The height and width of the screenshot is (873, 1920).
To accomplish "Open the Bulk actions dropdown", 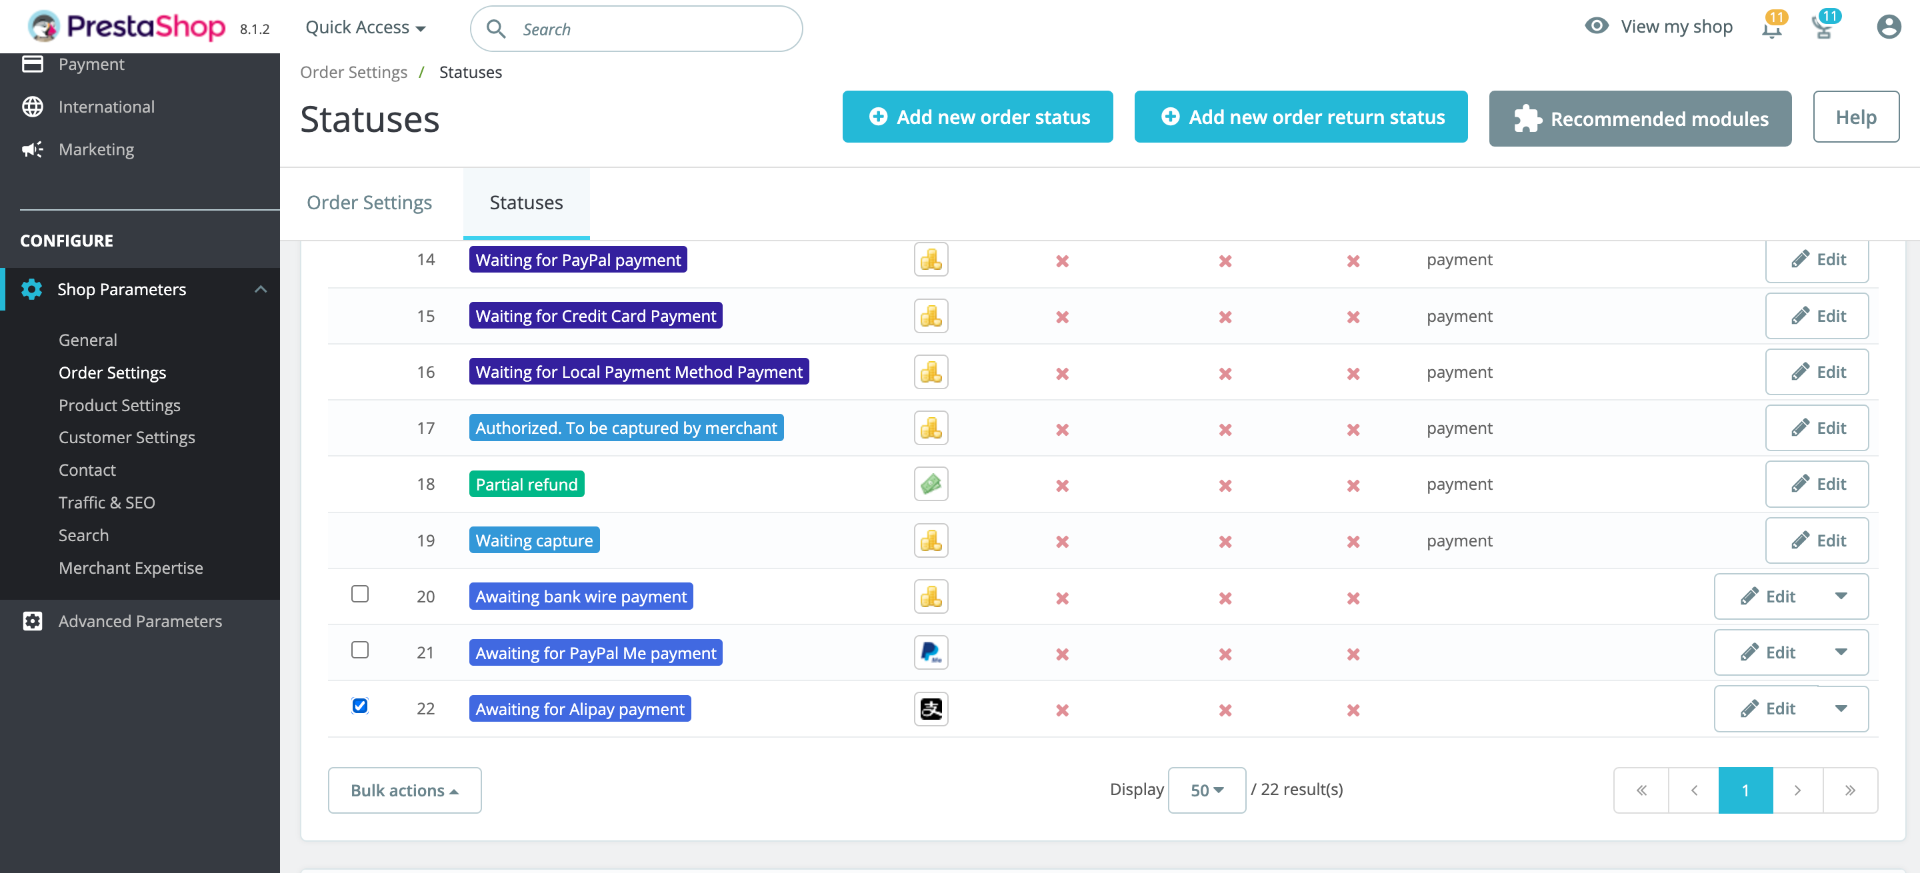I will (x=404, y=790).
